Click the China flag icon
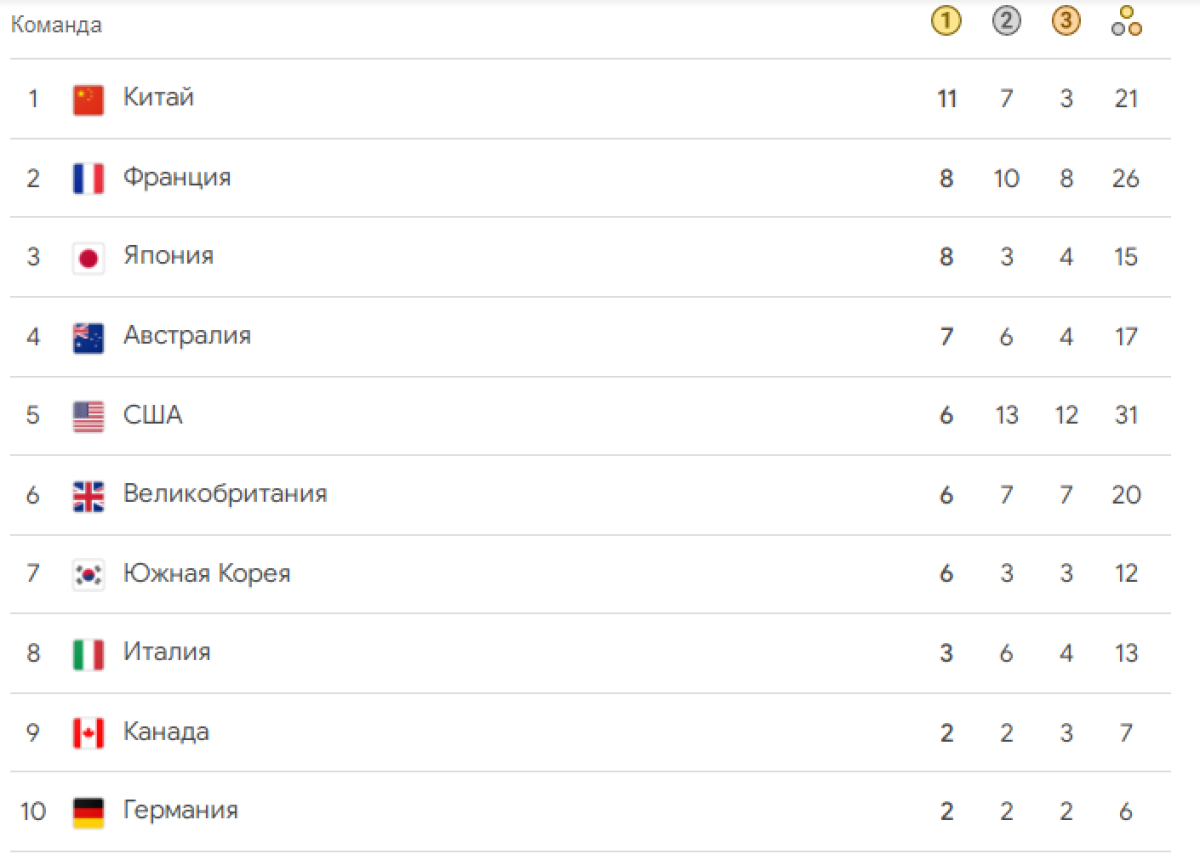 [x=88, y=99]
